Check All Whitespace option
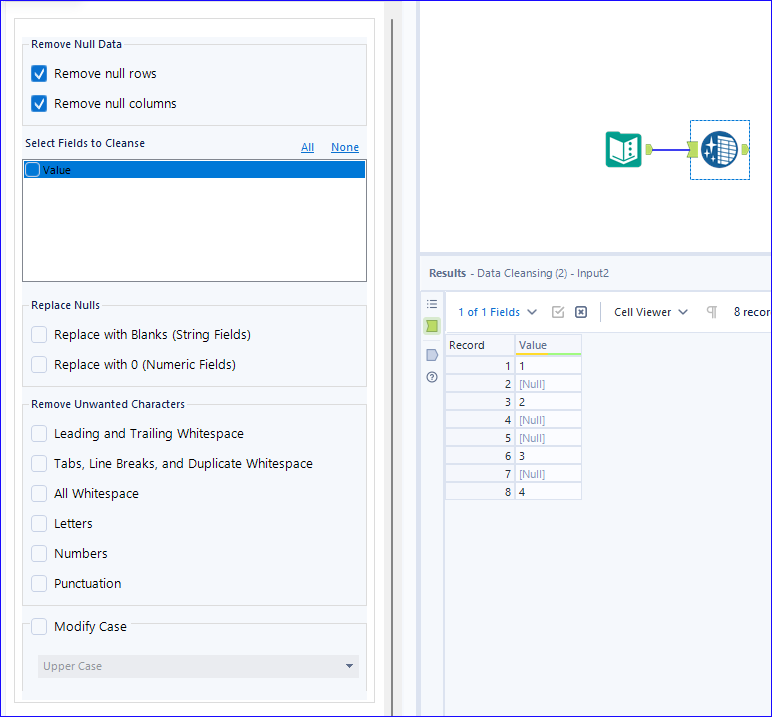This screenshot has height=717, width=772. (39, 493)
